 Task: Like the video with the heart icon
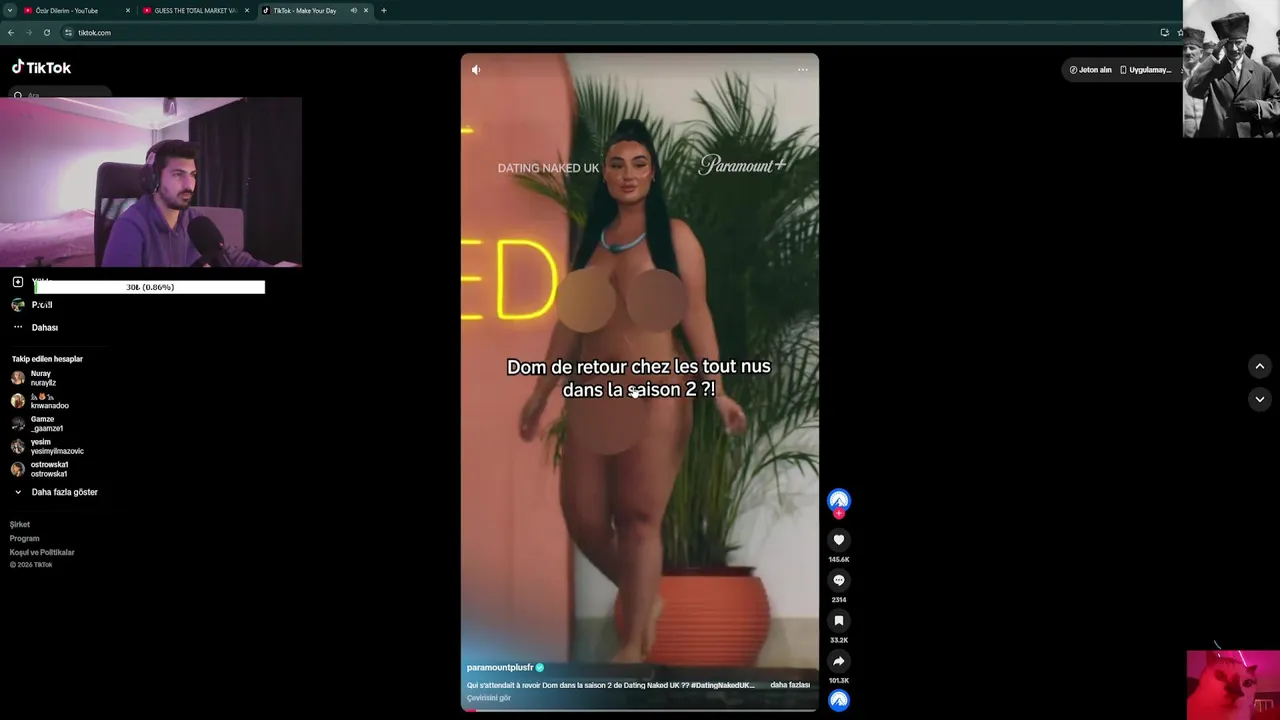point(839,540)
